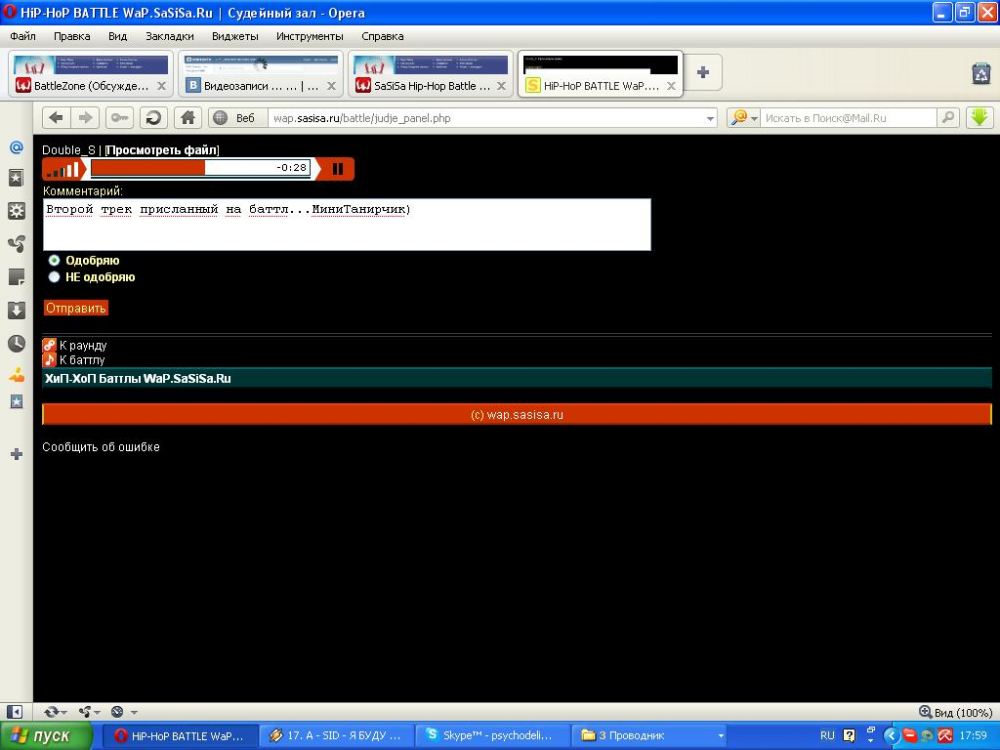Seek in the audio player progress bar
Screen dimensions: 1000x750
[x=200, y=168]
